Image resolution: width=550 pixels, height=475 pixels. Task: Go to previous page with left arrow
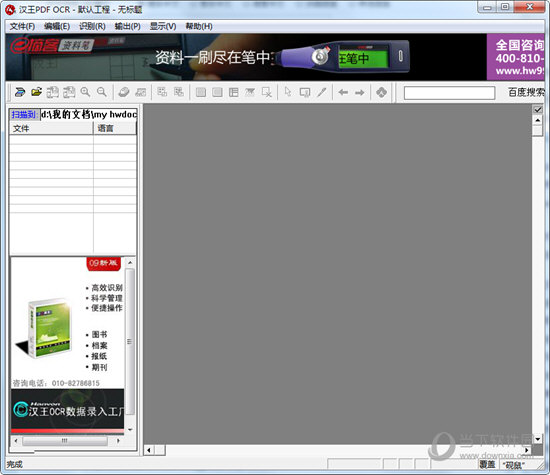click(x=343, y=92)
